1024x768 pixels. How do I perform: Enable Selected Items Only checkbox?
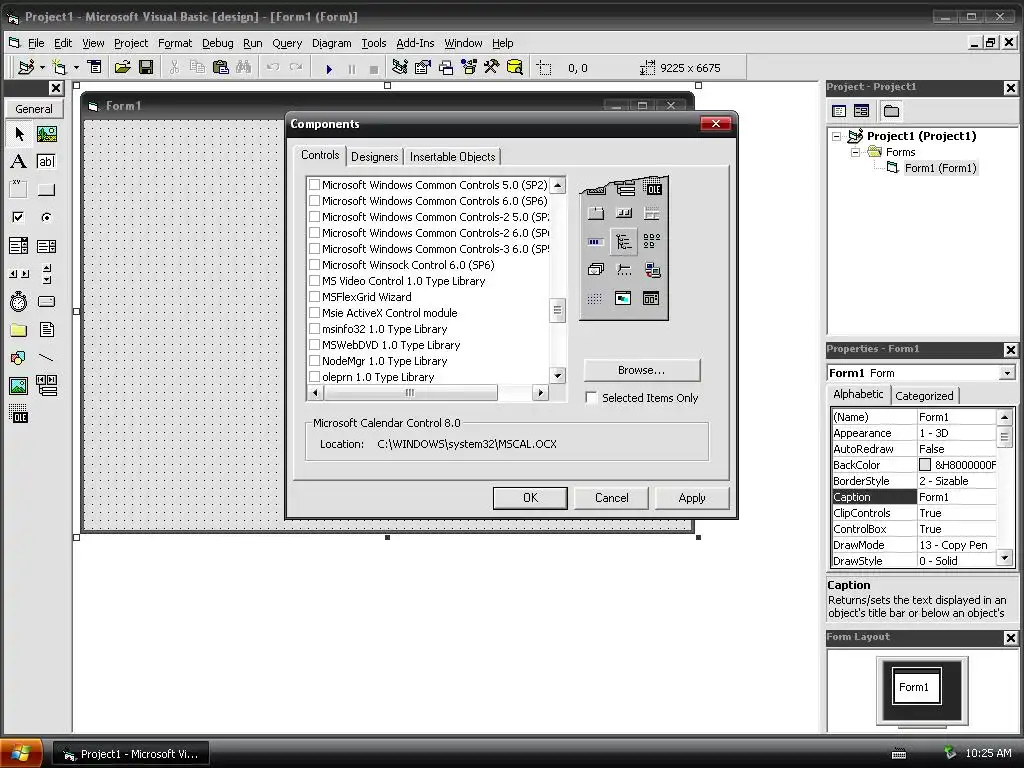point(592,398)
